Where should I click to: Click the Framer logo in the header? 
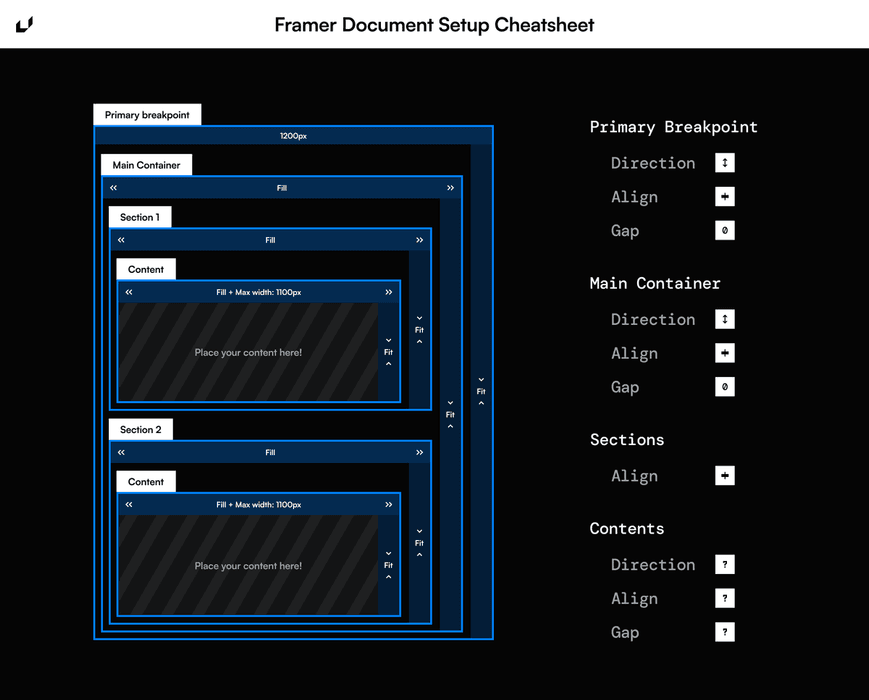[24, 25]
